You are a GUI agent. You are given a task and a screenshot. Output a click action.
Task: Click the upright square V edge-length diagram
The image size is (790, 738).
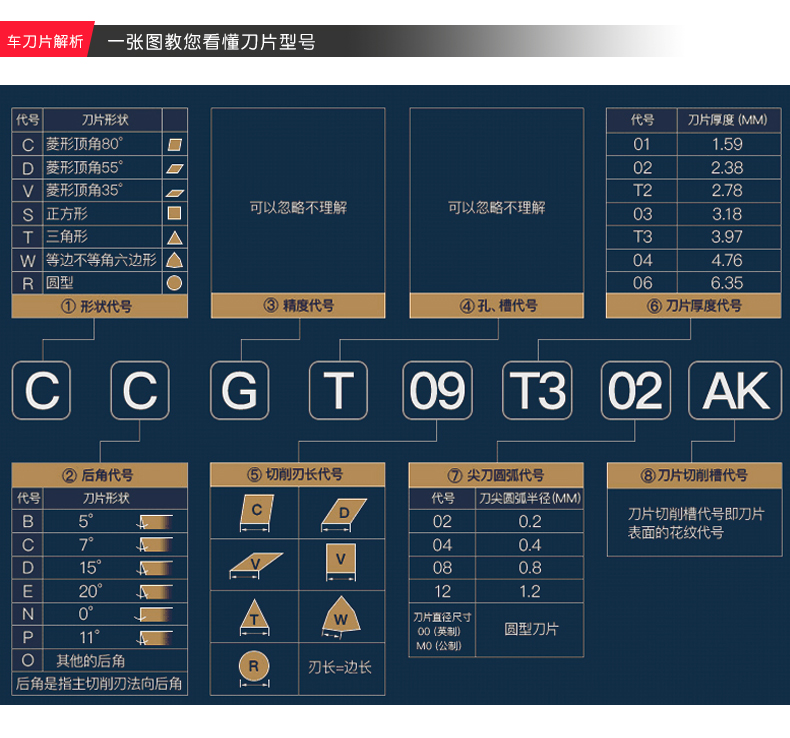click(x=341, y=561)
